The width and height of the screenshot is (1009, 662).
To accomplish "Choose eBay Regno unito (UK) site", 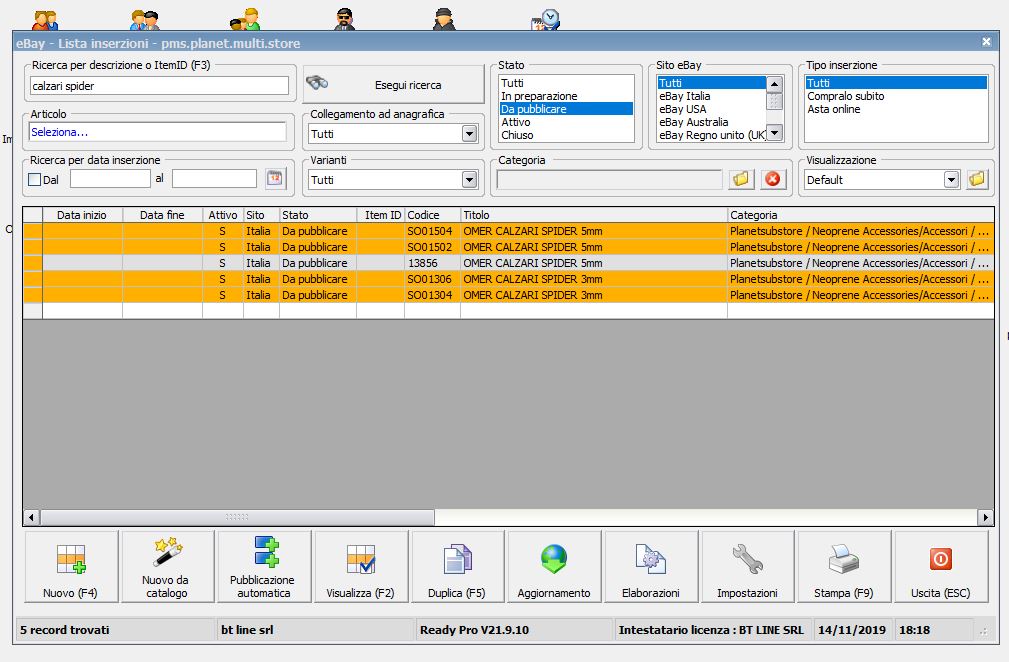I will point(712,134).
